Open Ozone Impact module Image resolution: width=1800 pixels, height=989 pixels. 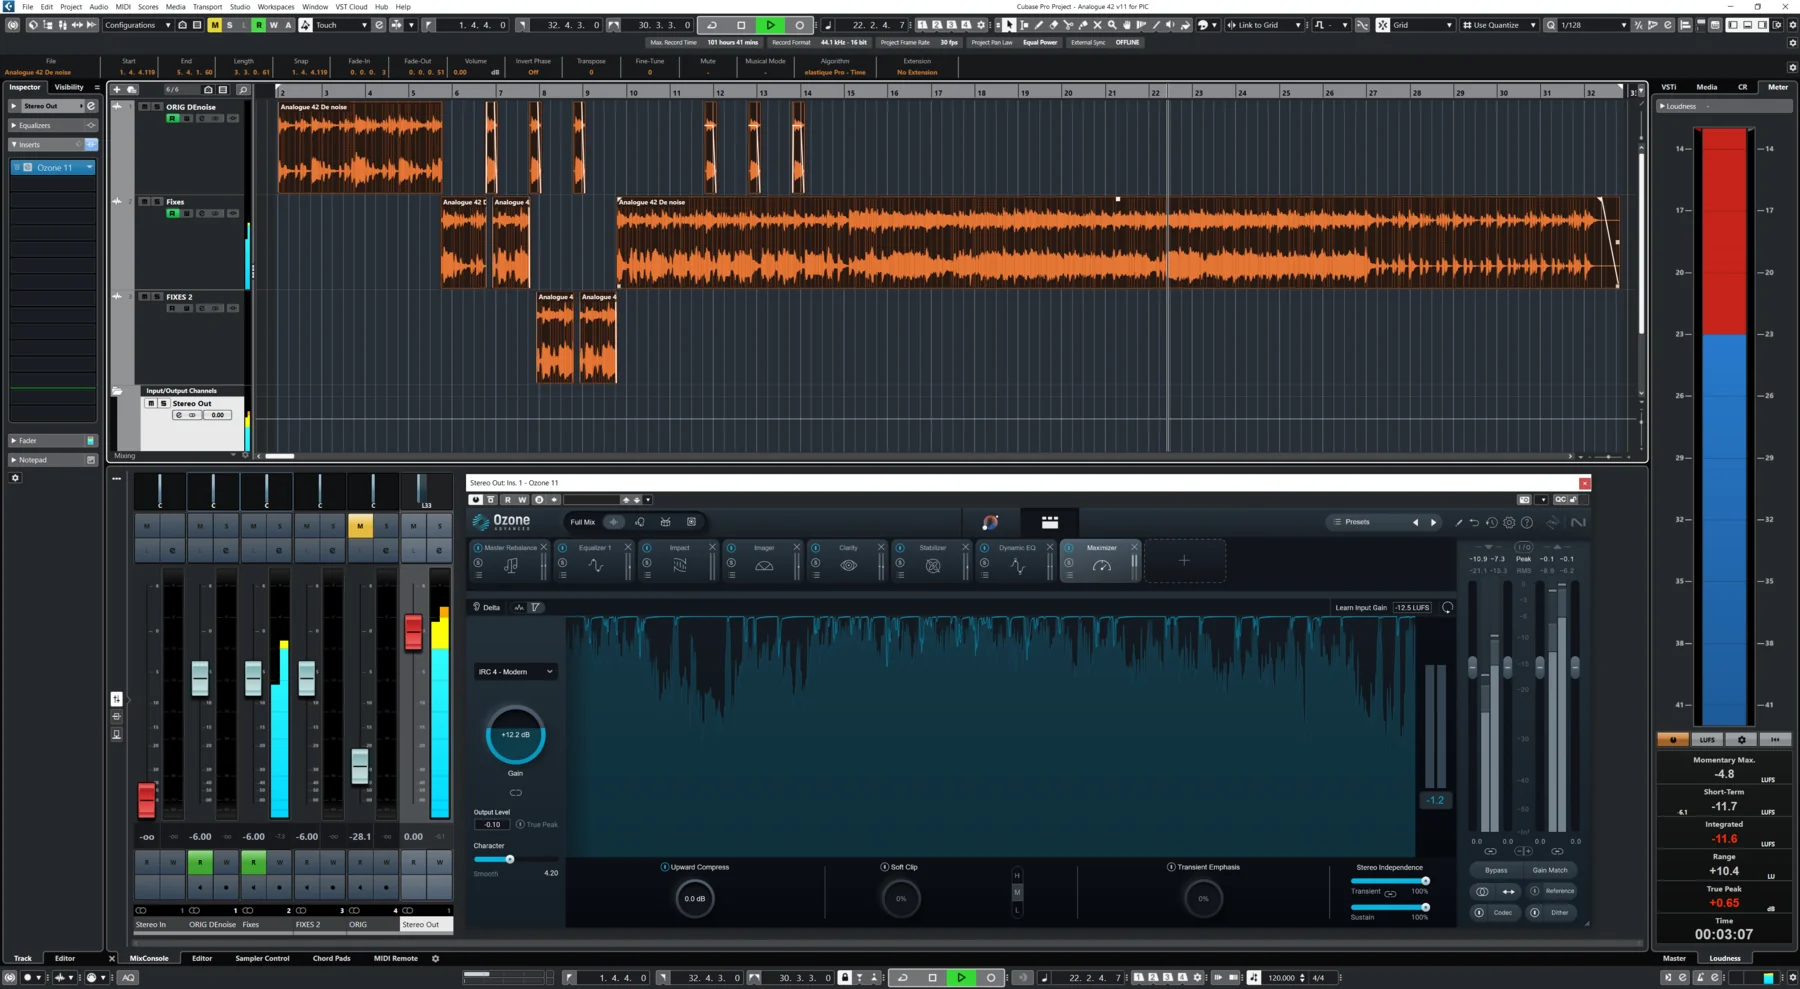click(x=680, y=561)
